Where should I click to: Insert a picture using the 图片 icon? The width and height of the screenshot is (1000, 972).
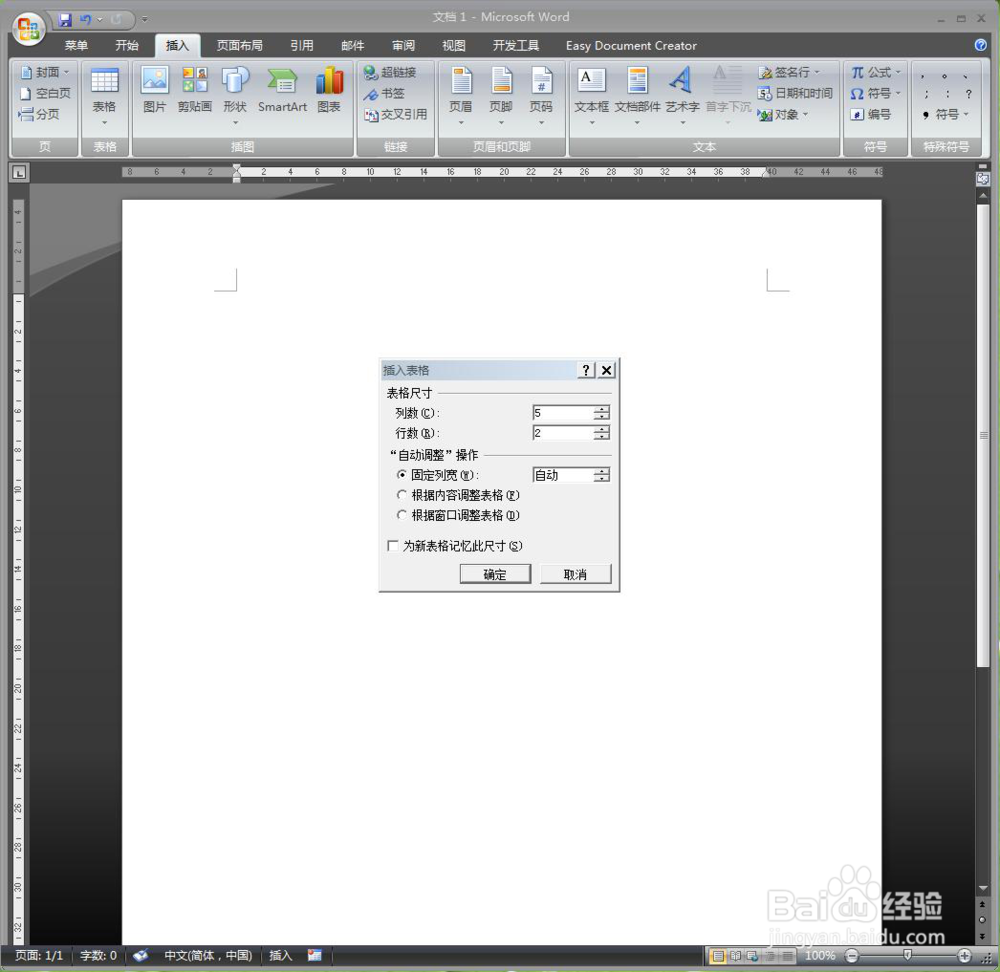tap(154, 90)
